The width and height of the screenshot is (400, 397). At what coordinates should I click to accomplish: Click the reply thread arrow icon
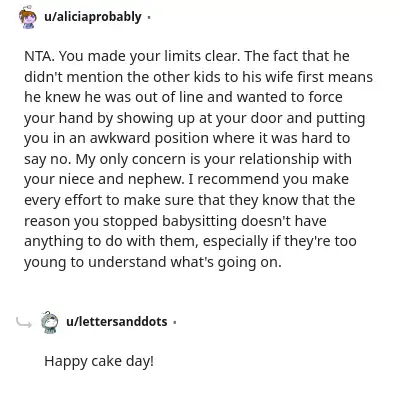24,322
